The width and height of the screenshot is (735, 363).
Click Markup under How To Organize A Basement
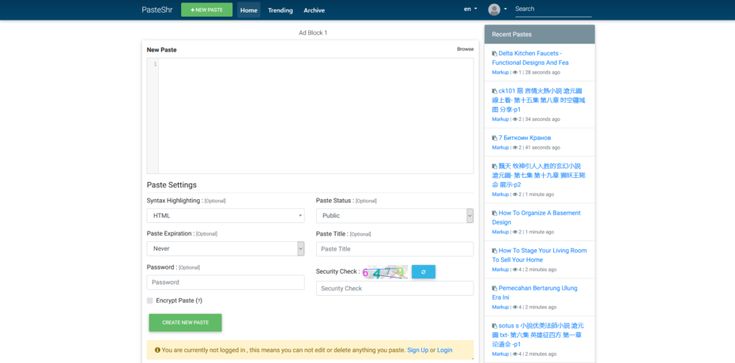click(500, 232)
